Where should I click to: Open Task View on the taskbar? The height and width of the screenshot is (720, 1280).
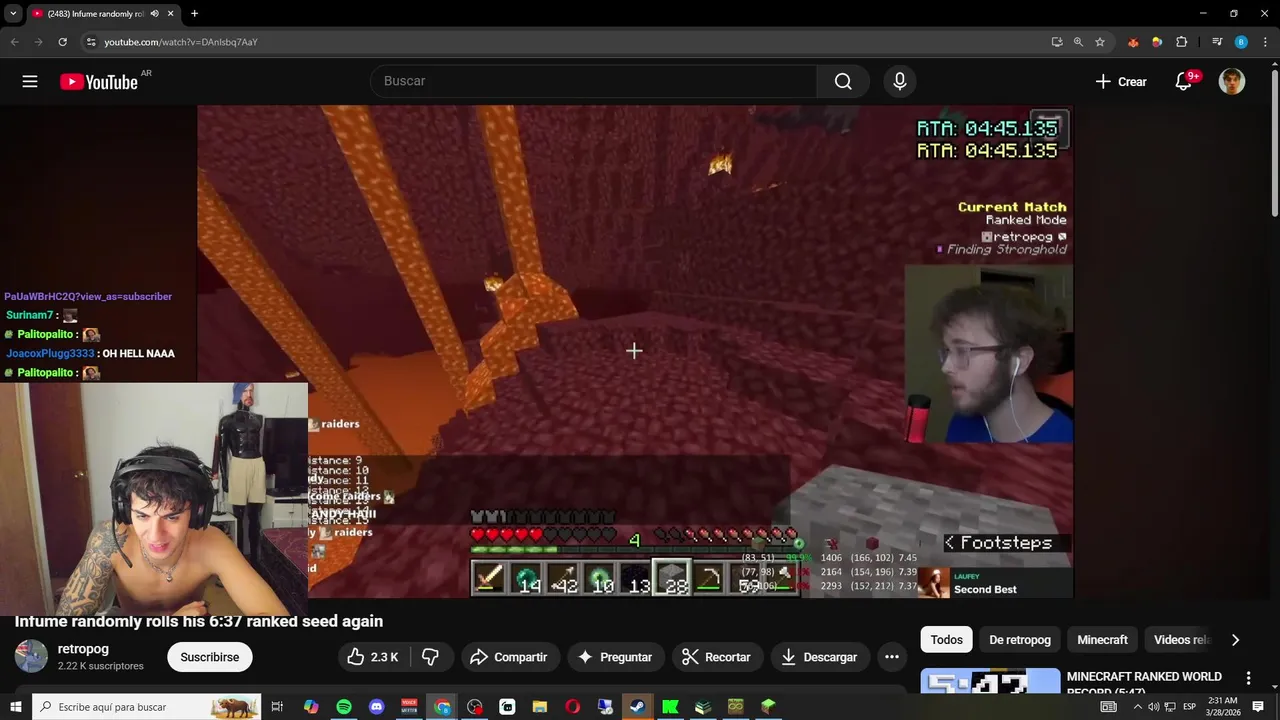click(x=278, y=707)
